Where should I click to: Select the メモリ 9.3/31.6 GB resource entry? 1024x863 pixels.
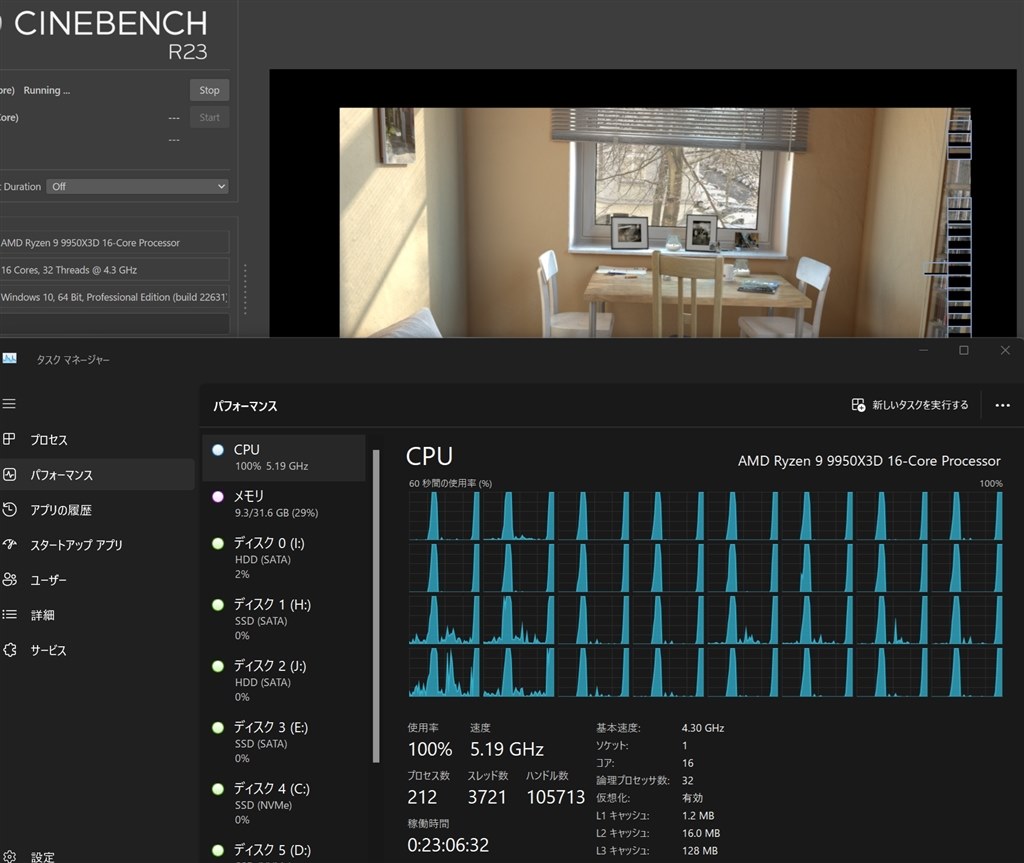283,504
